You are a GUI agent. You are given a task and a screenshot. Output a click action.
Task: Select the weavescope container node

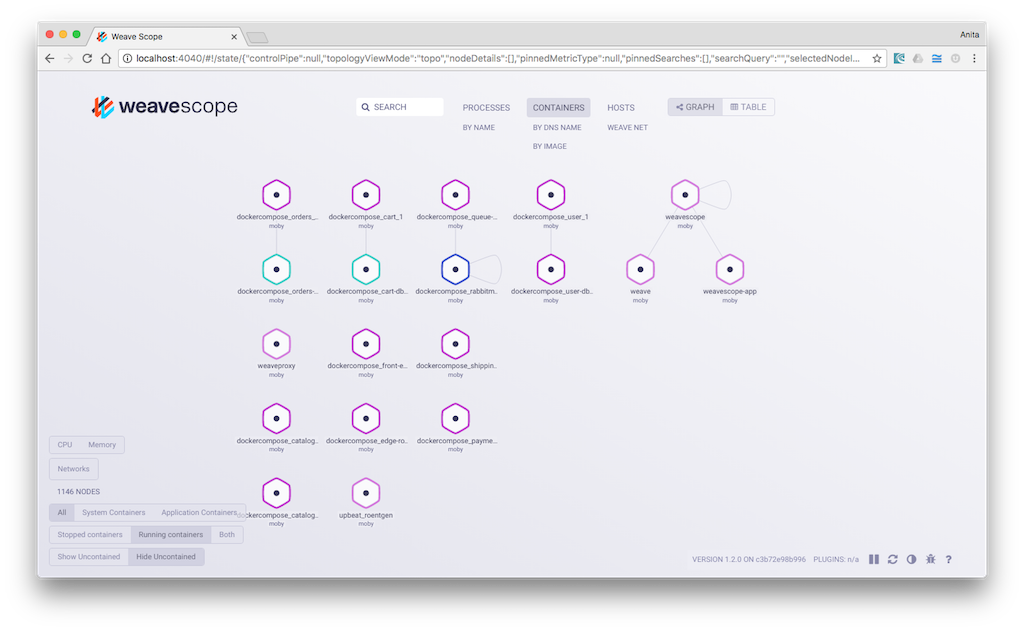[685, 195]
